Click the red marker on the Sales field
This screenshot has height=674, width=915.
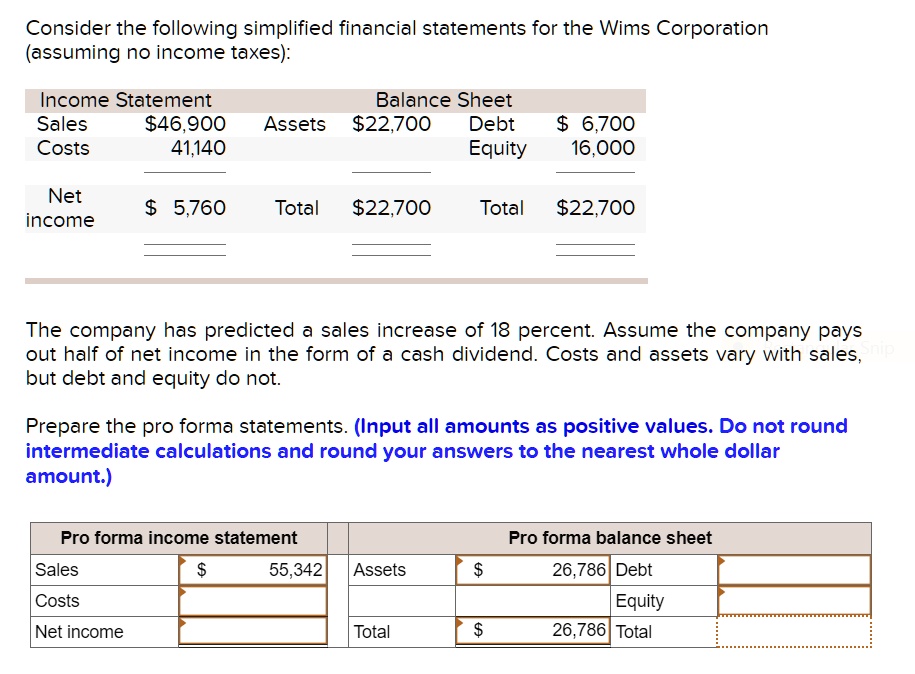(183, 561)
